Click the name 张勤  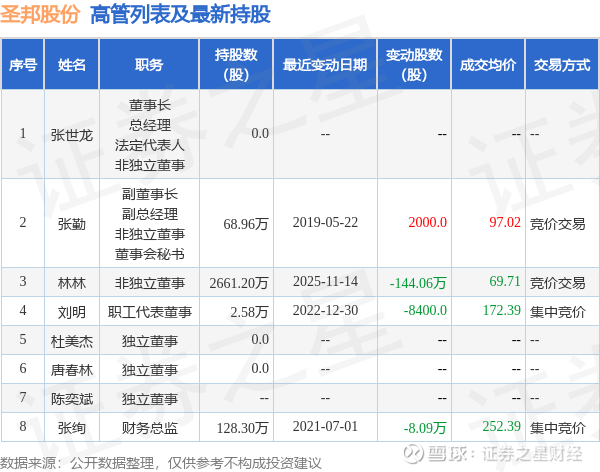72,224
